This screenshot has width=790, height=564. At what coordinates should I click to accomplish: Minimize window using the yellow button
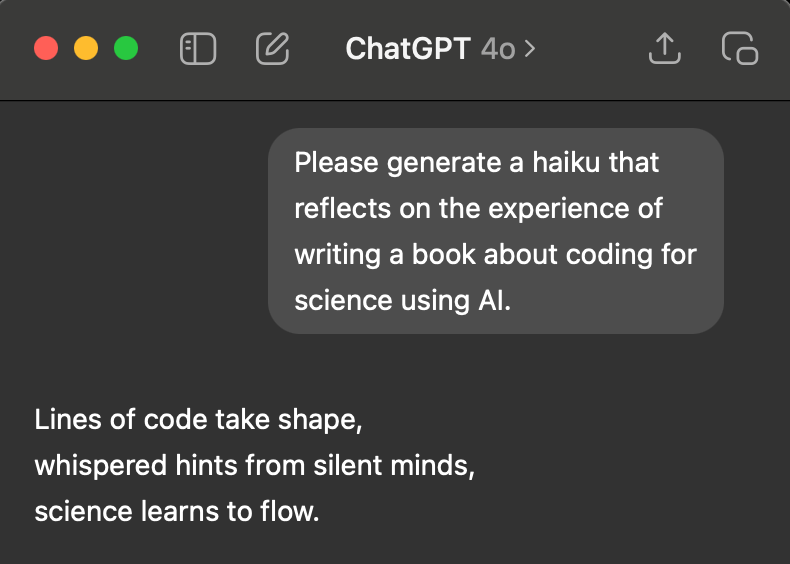click(x=86, y=48)
